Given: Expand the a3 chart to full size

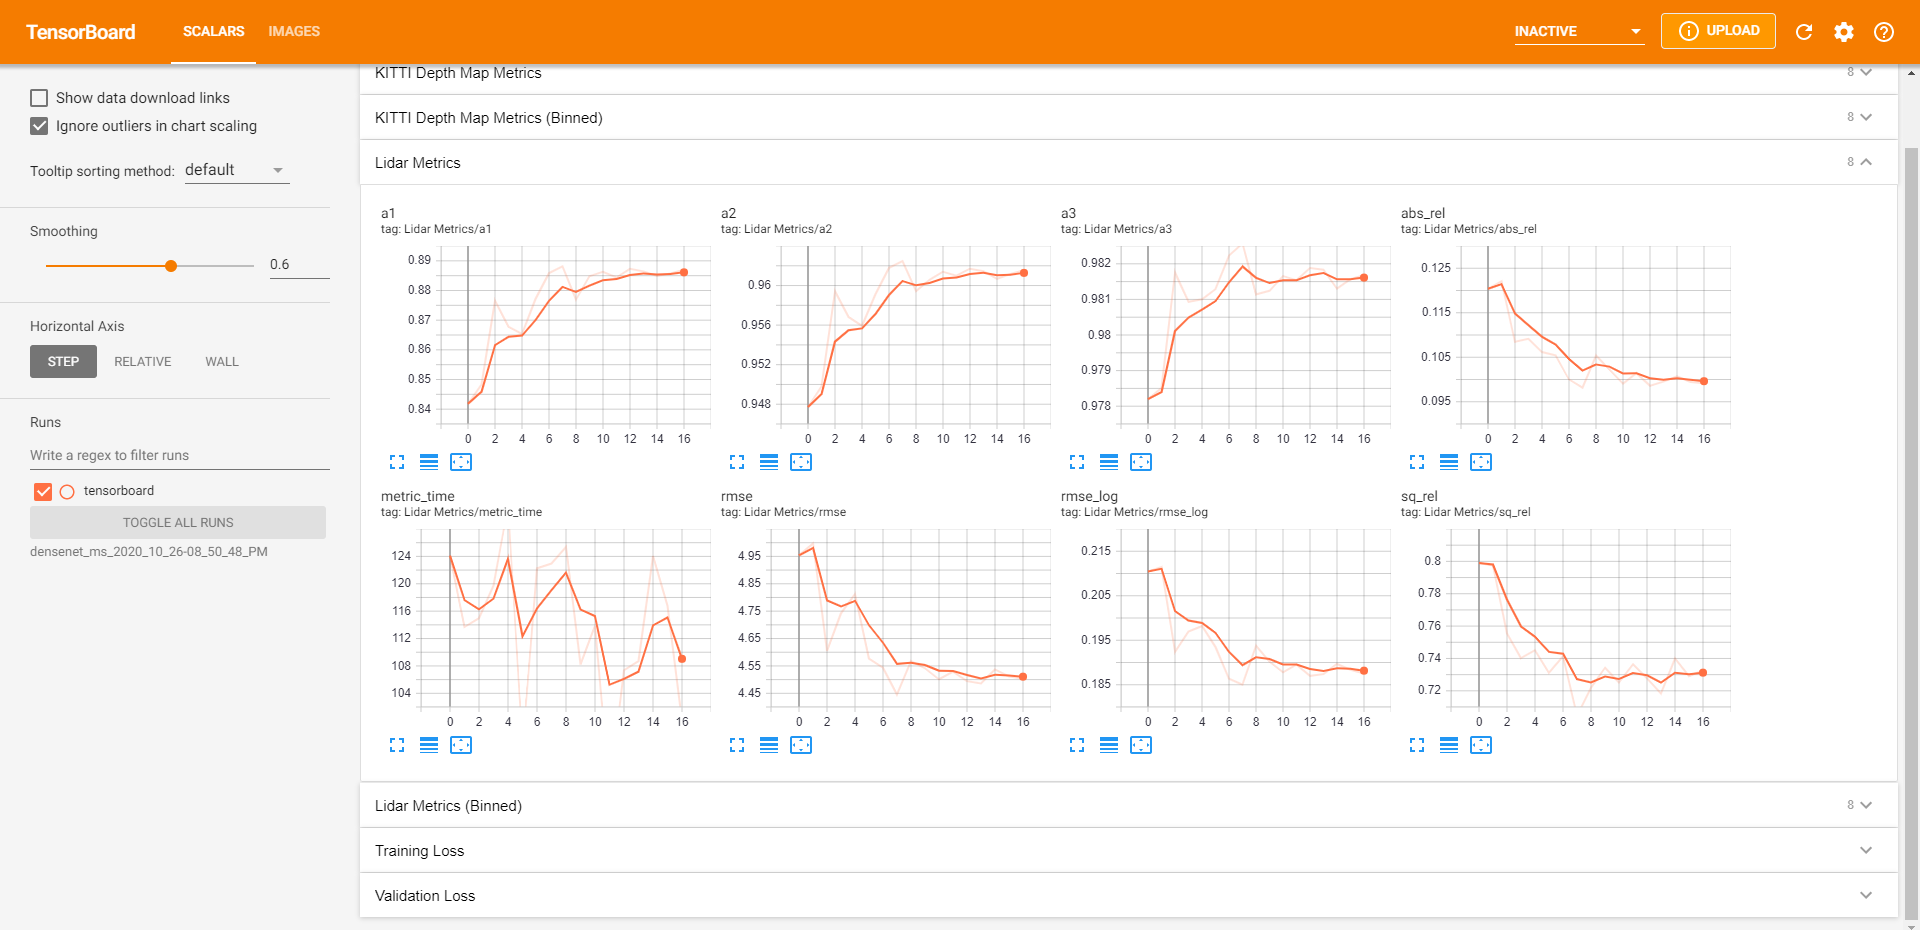Looking at the screenshot, I should pos(1077,462).
